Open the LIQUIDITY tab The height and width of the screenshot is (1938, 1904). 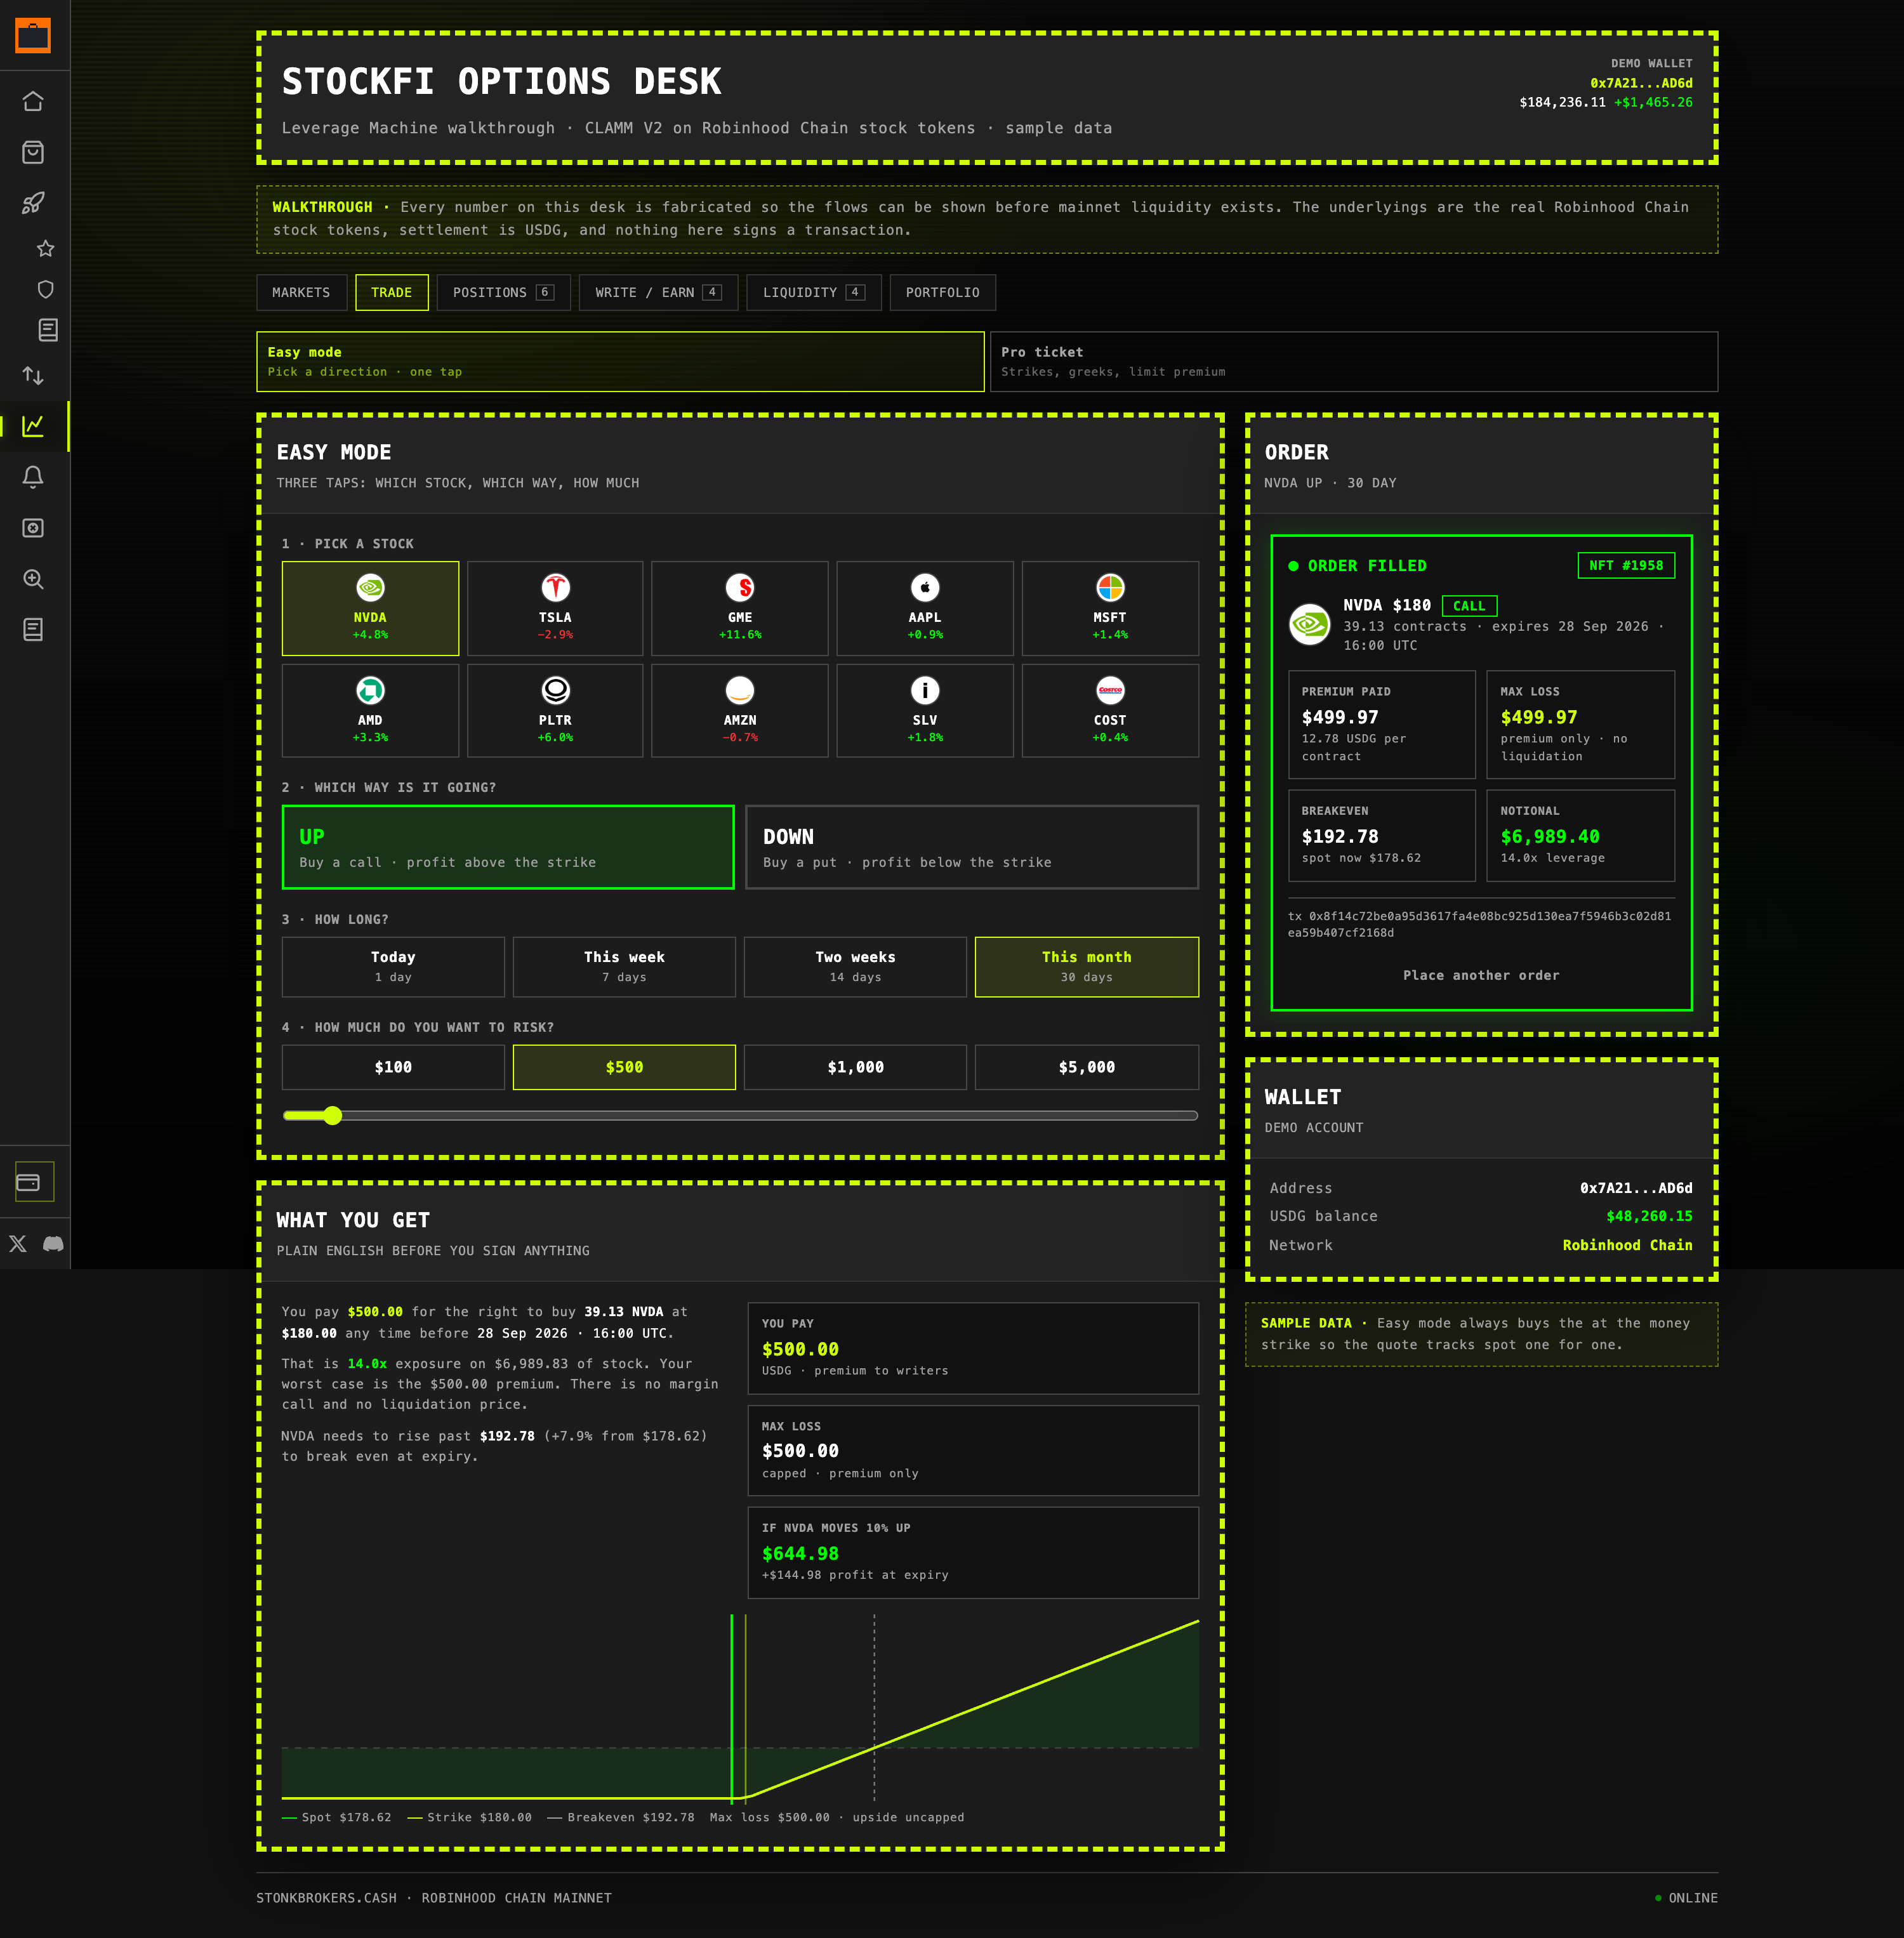(814, 292)
